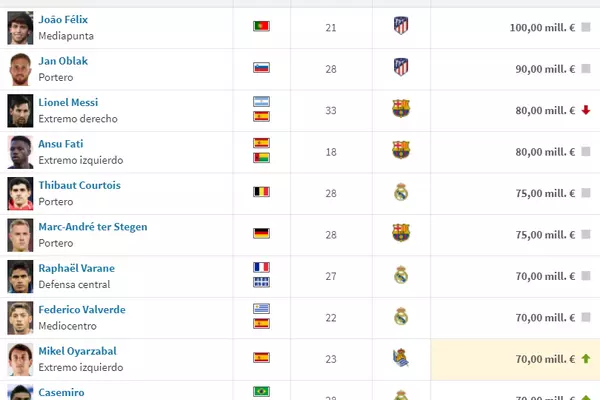The width and height of the screenshot is (600, 400).
Task: Click Casemiro name link
Action: coord(61,392)
